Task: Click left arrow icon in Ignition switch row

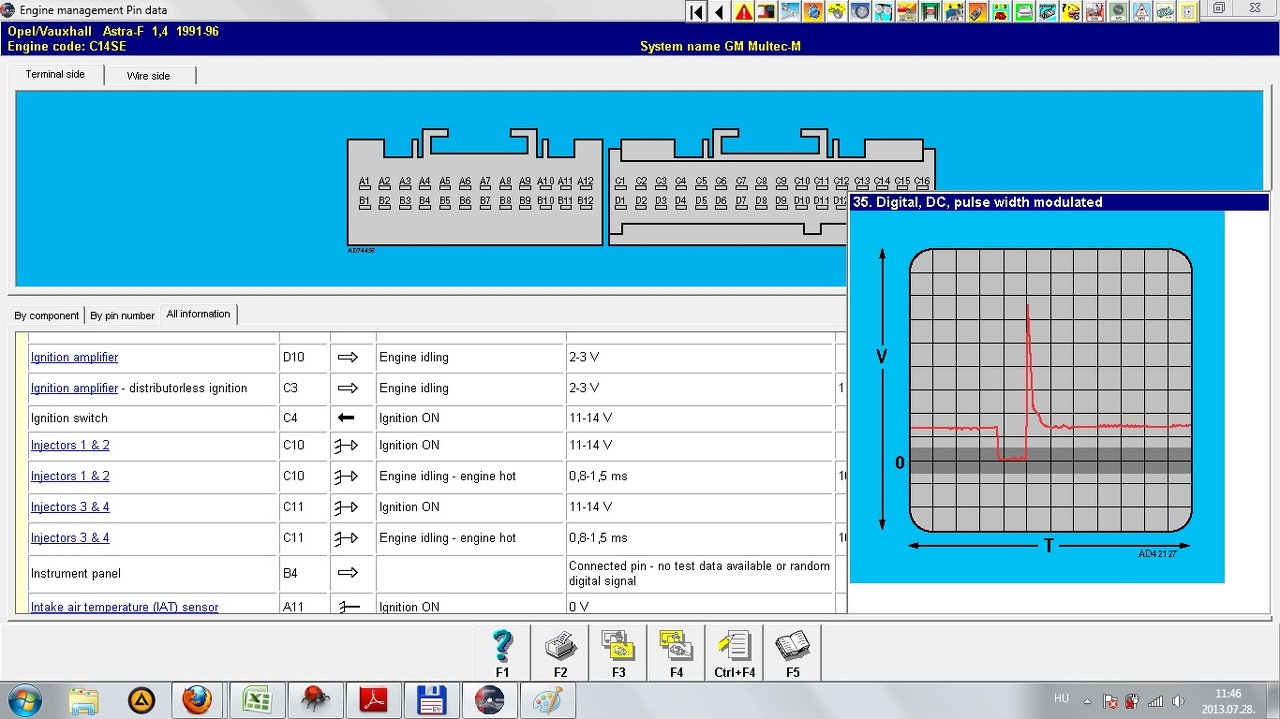Action: pyautogui.click(x=347, y=418)
